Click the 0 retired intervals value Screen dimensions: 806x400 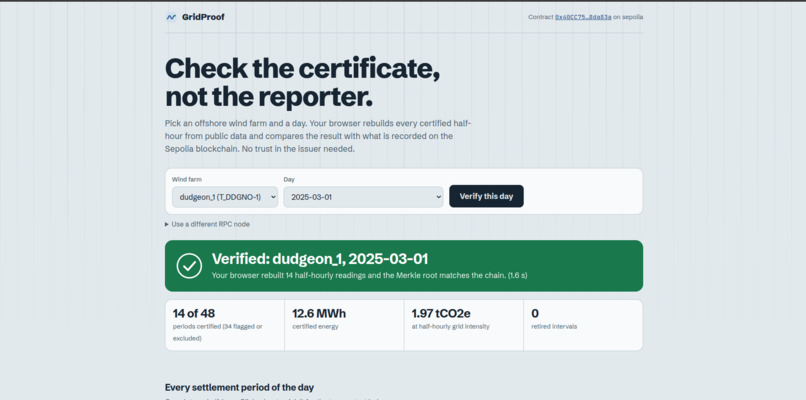click(x=535, y=313)
